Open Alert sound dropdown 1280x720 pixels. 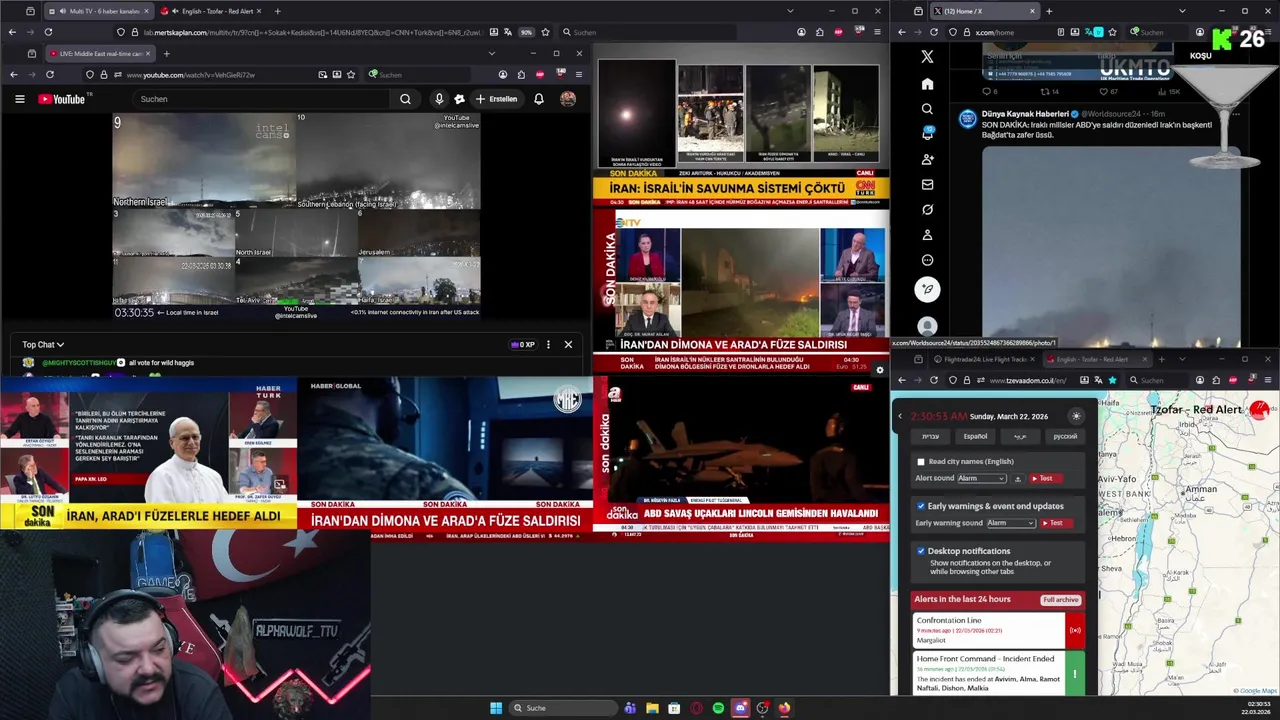[x=982, y=479]
